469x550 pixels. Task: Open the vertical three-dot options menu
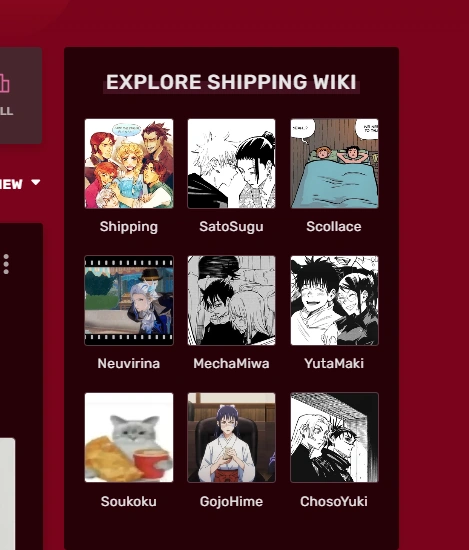pyautogui.click(x=6, y=264)
